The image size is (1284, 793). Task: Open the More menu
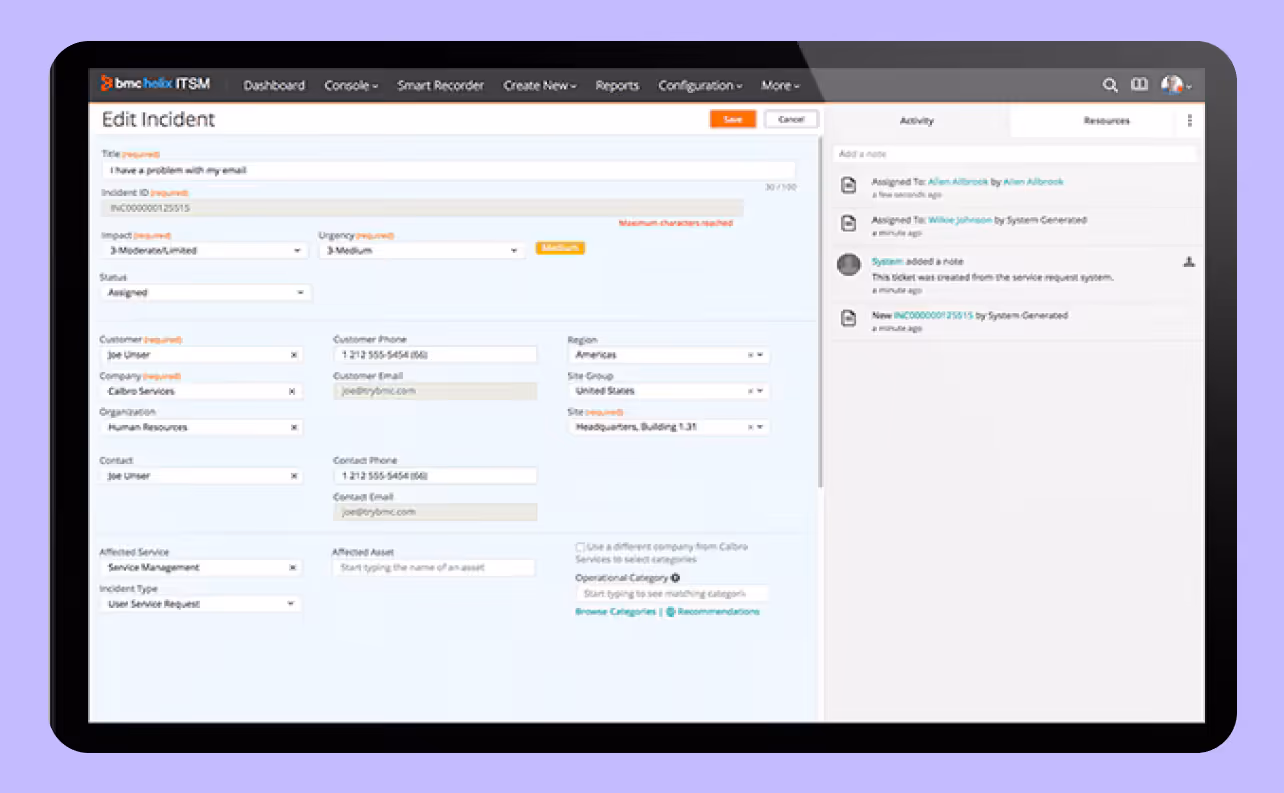coord(780,86)
